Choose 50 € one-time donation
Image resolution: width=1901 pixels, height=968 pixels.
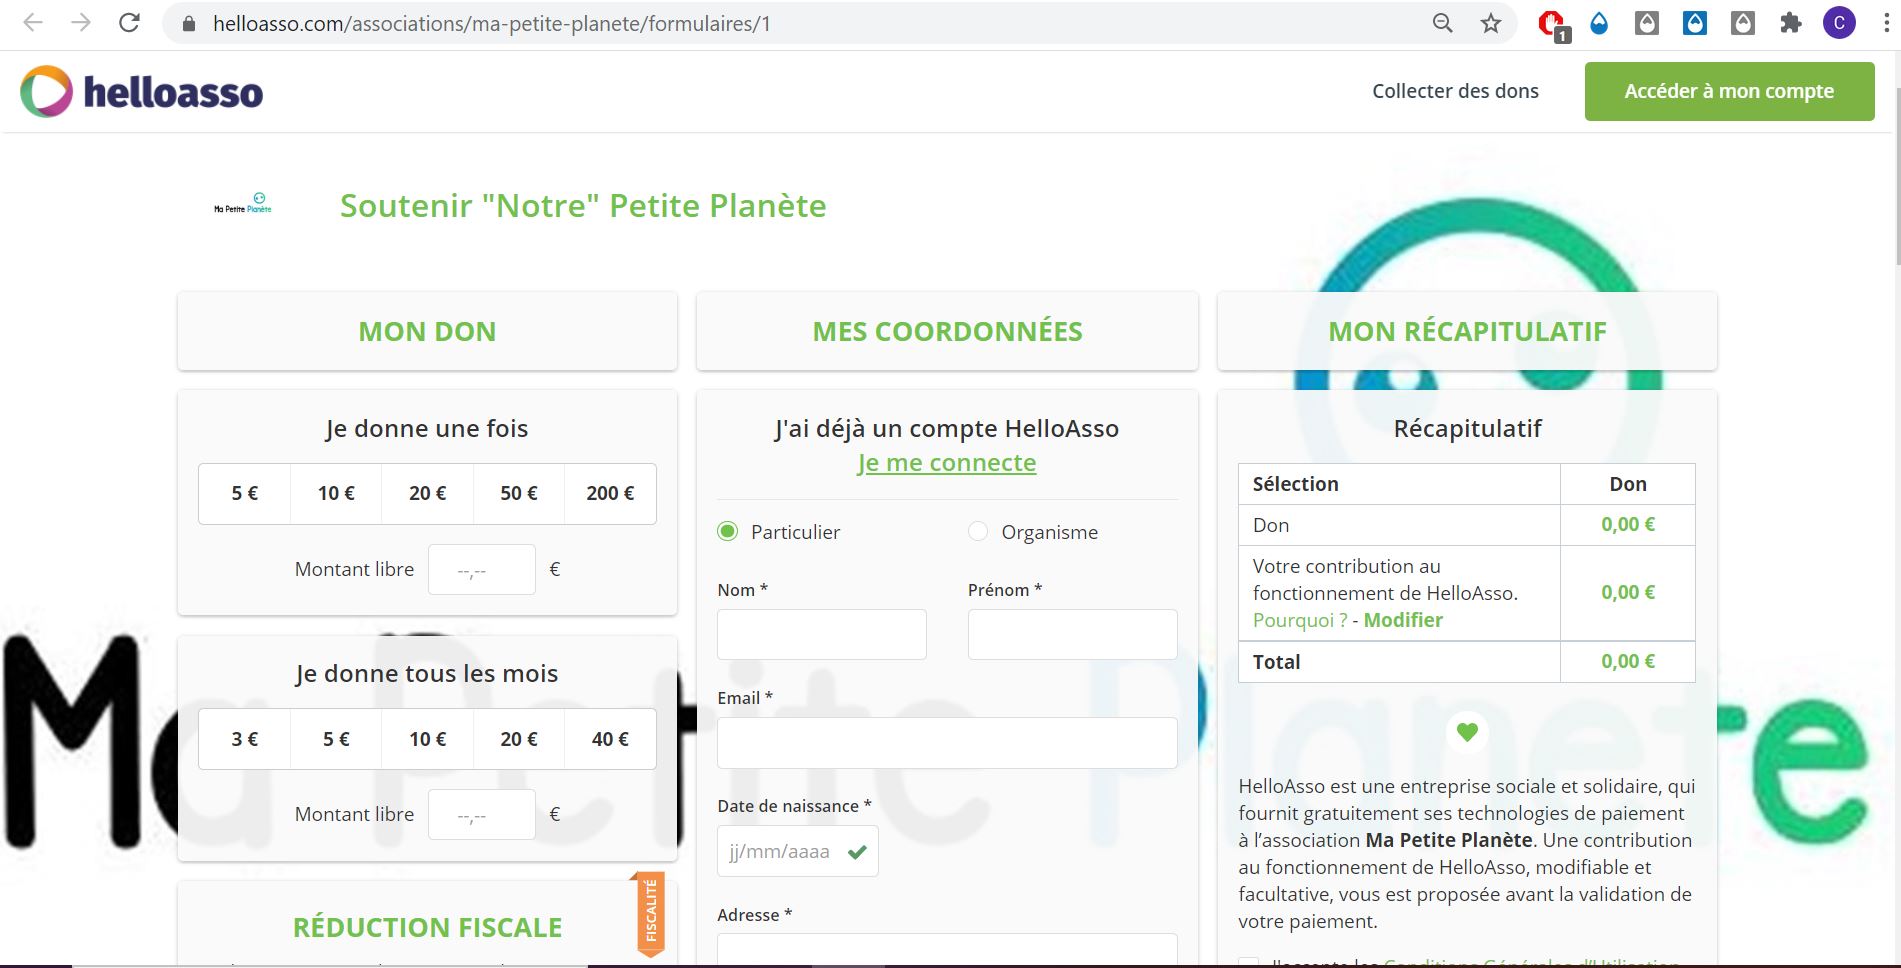click(519, 493)
